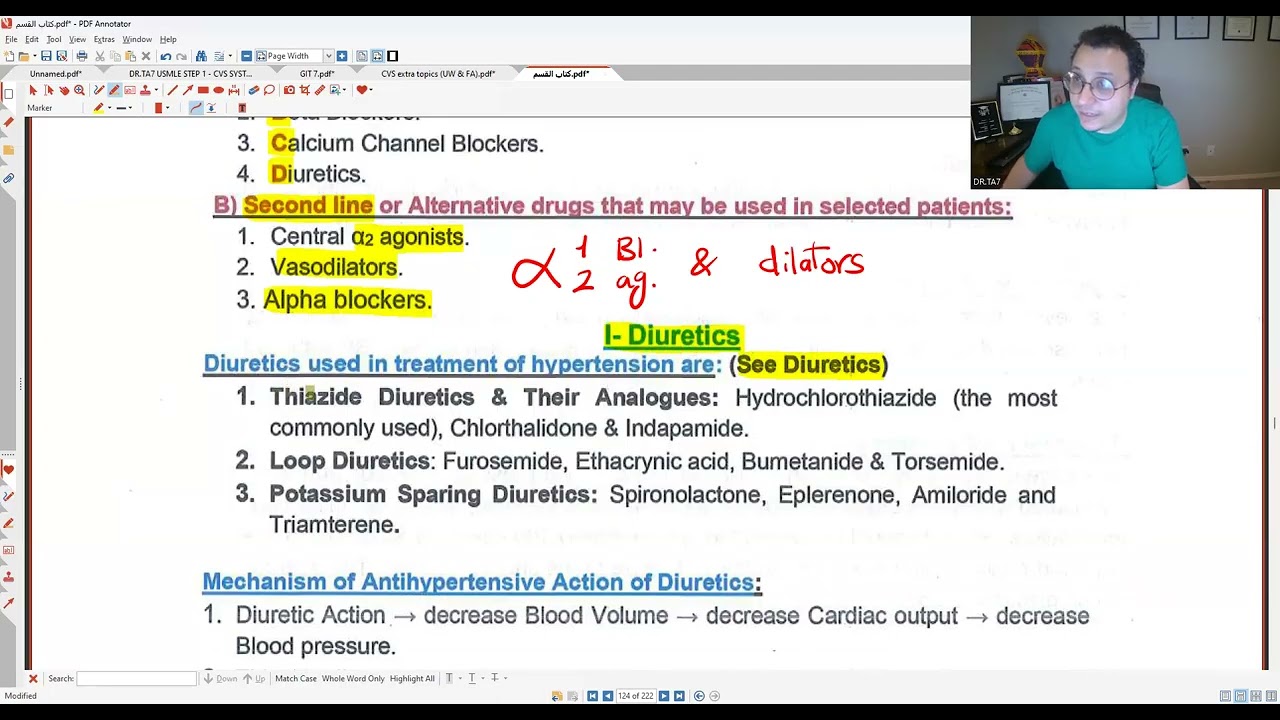Open the Help menu
This screenshot has width=1280, height=720.
(x=168, y=39)
